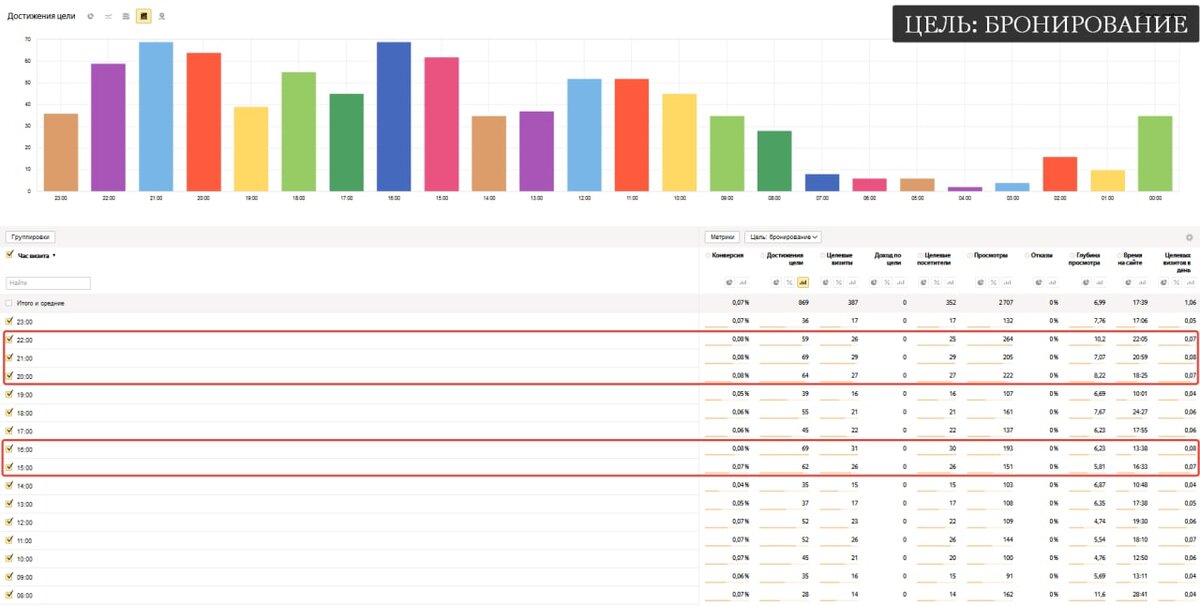1200x606 pixels.
Task: Click bar icon under Целевые визиты column
Action: (x=852, y=283)
